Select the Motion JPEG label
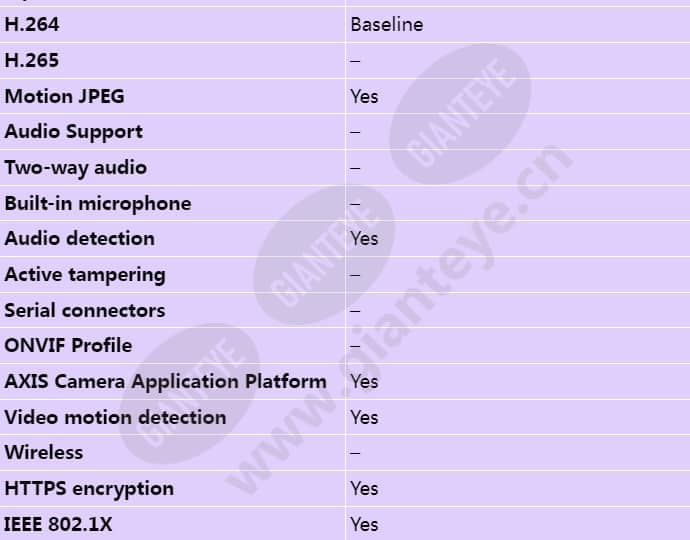Image resolution: width=690 pixels, height=540 pixels. click(64, 96)
